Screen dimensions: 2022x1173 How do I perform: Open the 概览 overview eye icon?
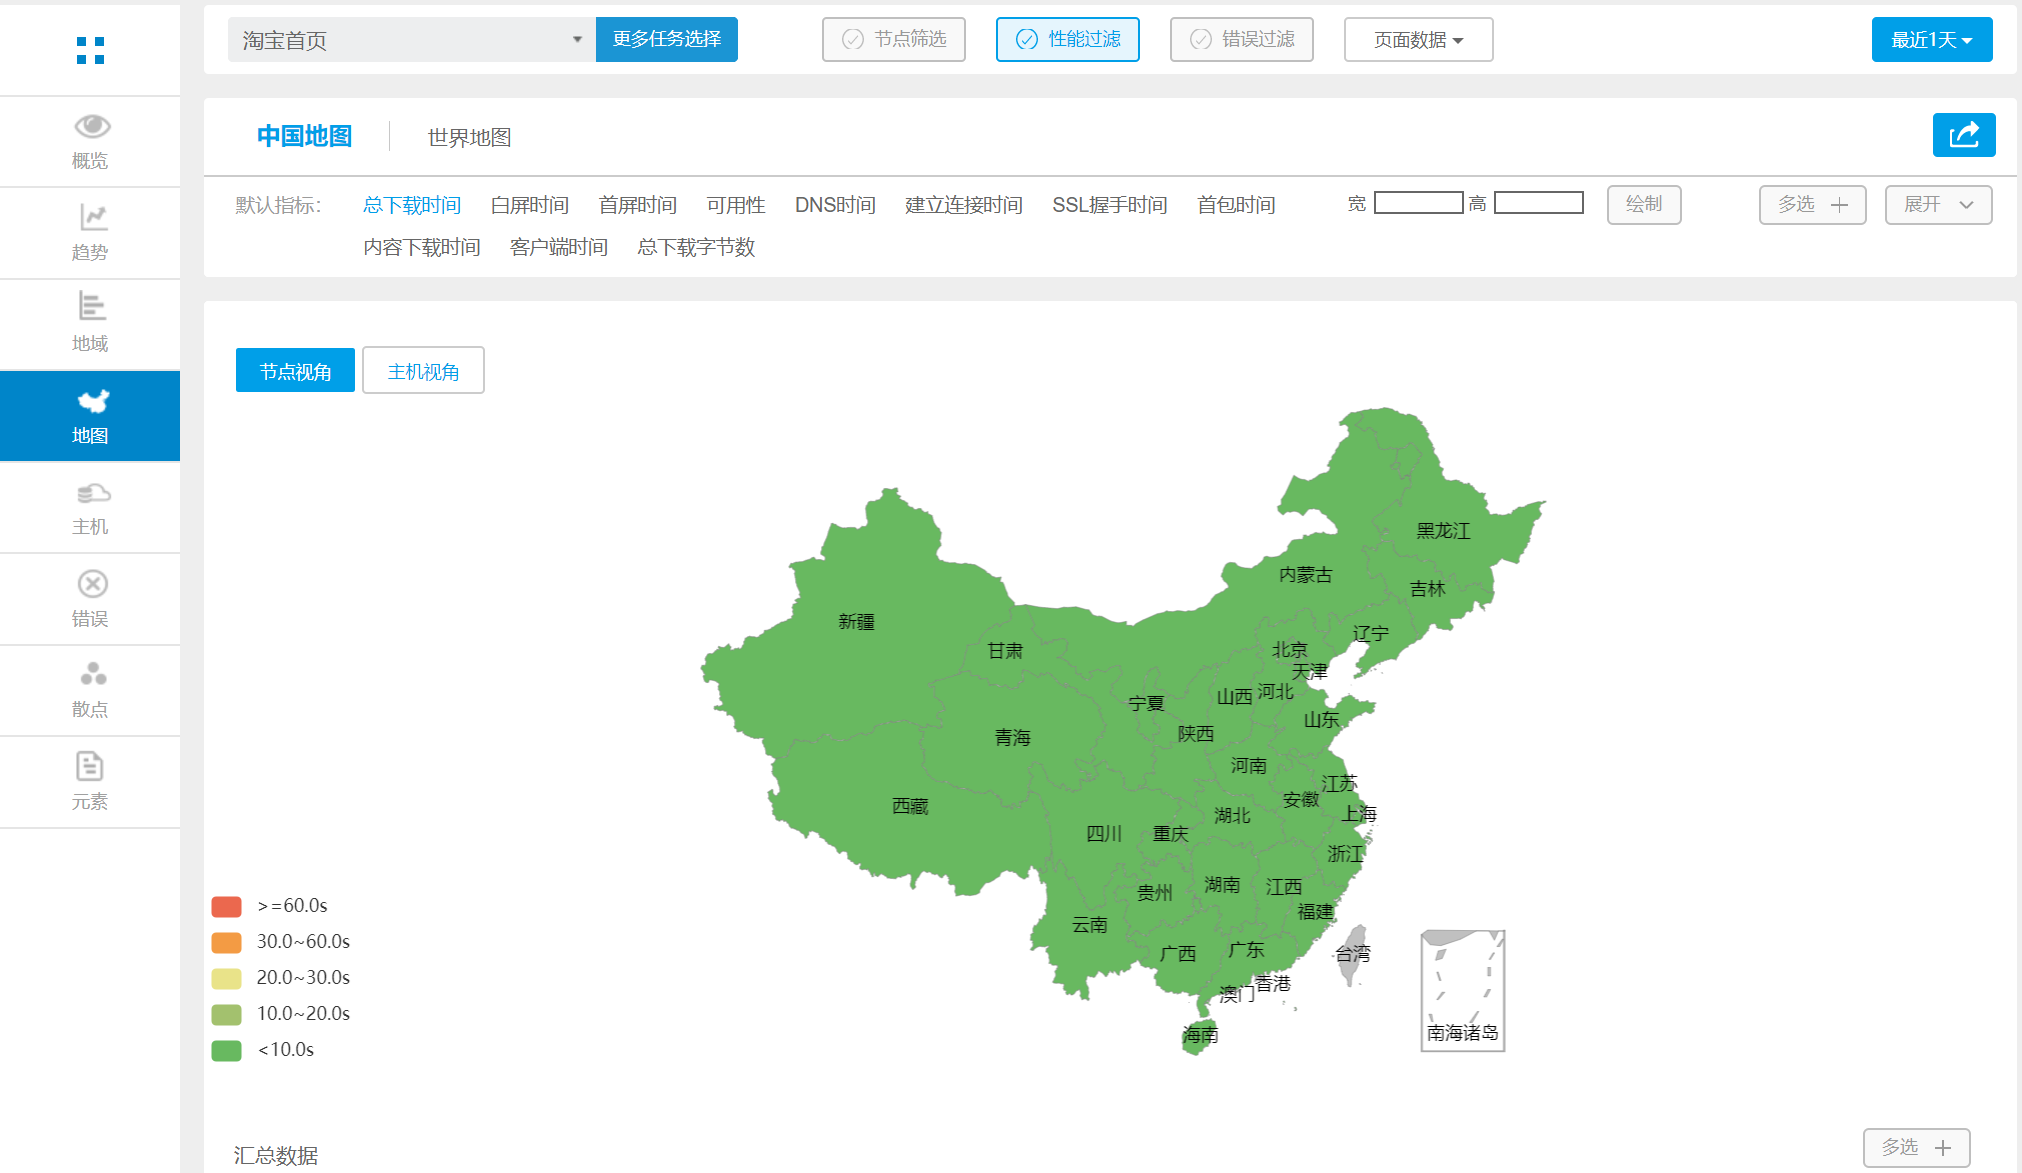(91, 127)
